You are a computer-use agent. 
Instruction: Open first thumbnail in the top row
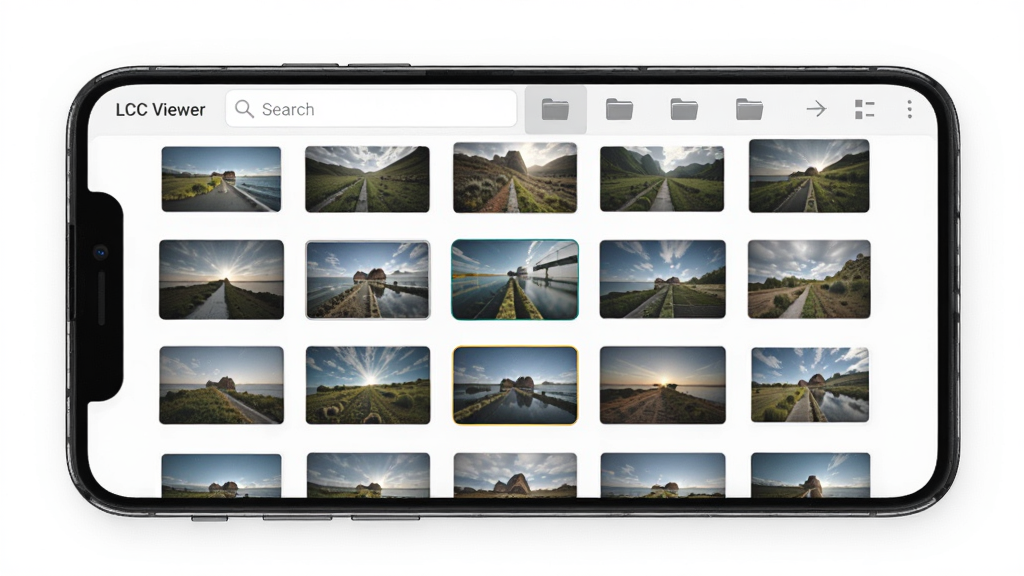click(221, 179)
